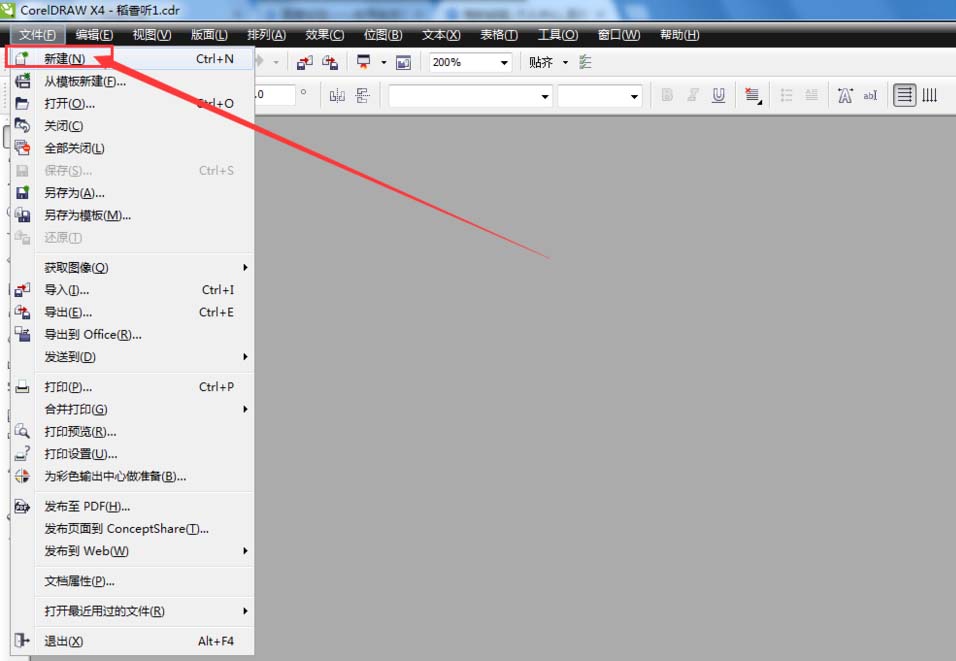Set text direction to vertical
Image resolution: width=956 pixels, height=661 pixels.
click(x=929, y=95)
